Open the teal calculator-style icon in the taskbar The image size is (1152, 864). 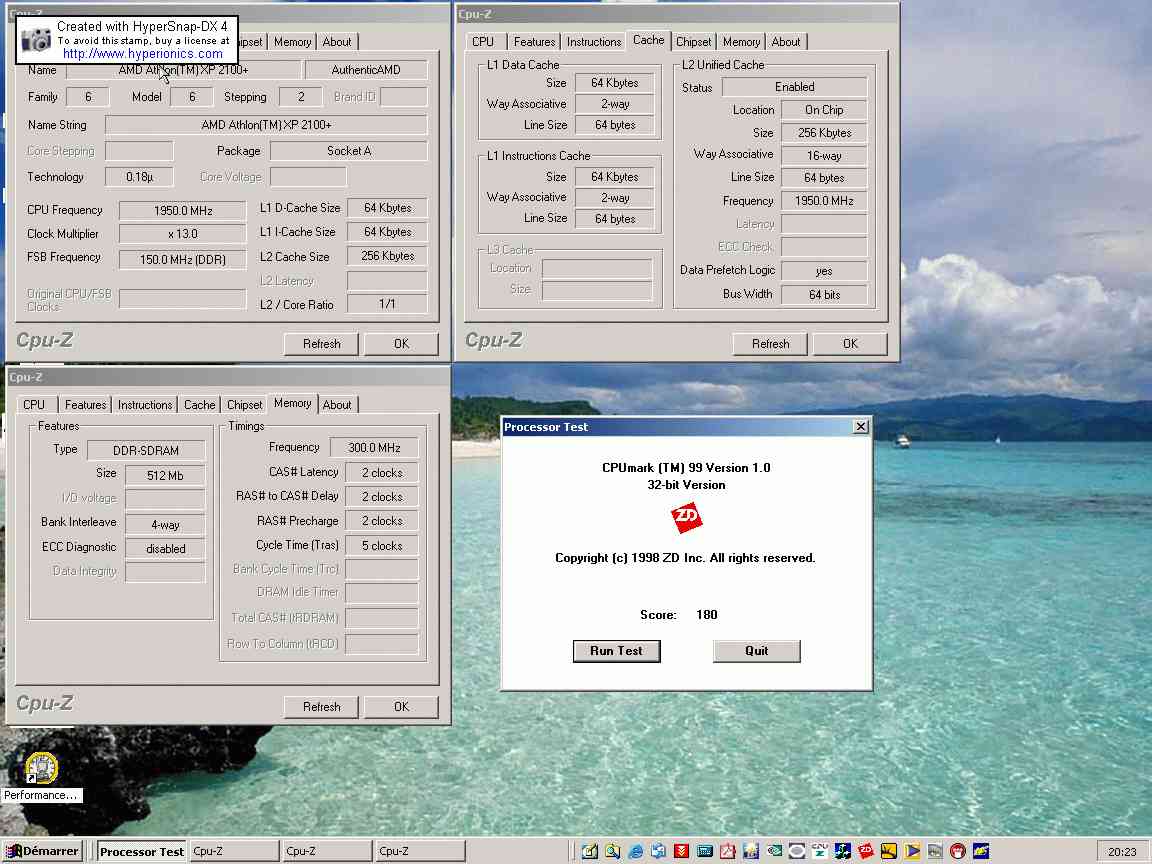point(705,851)
